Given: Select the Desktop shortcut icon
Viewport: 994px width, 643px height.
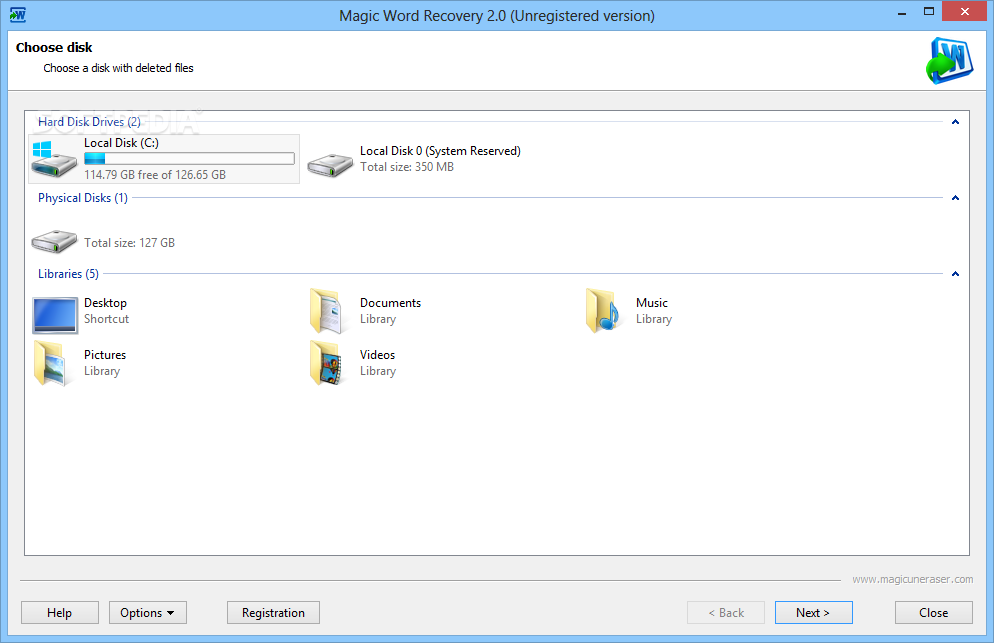Looking at the screenshot, I should [55, 315].
